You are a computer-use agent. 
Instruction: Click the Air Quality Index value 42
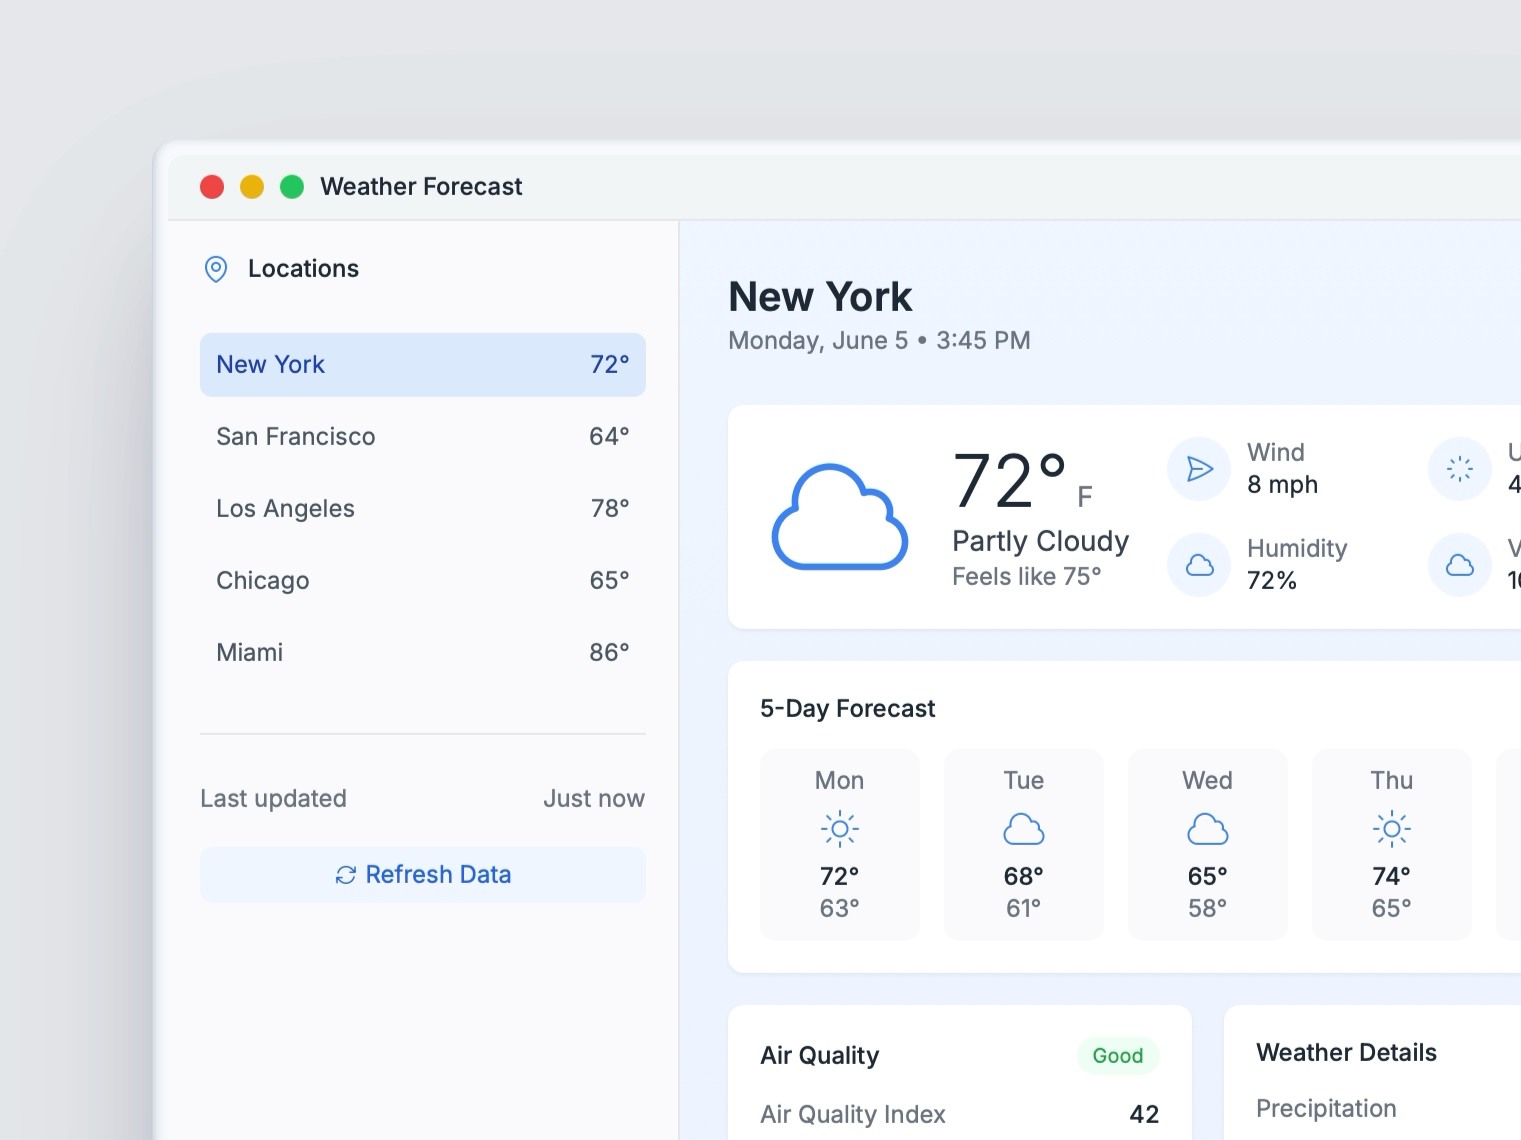tap(1143, 1113)
